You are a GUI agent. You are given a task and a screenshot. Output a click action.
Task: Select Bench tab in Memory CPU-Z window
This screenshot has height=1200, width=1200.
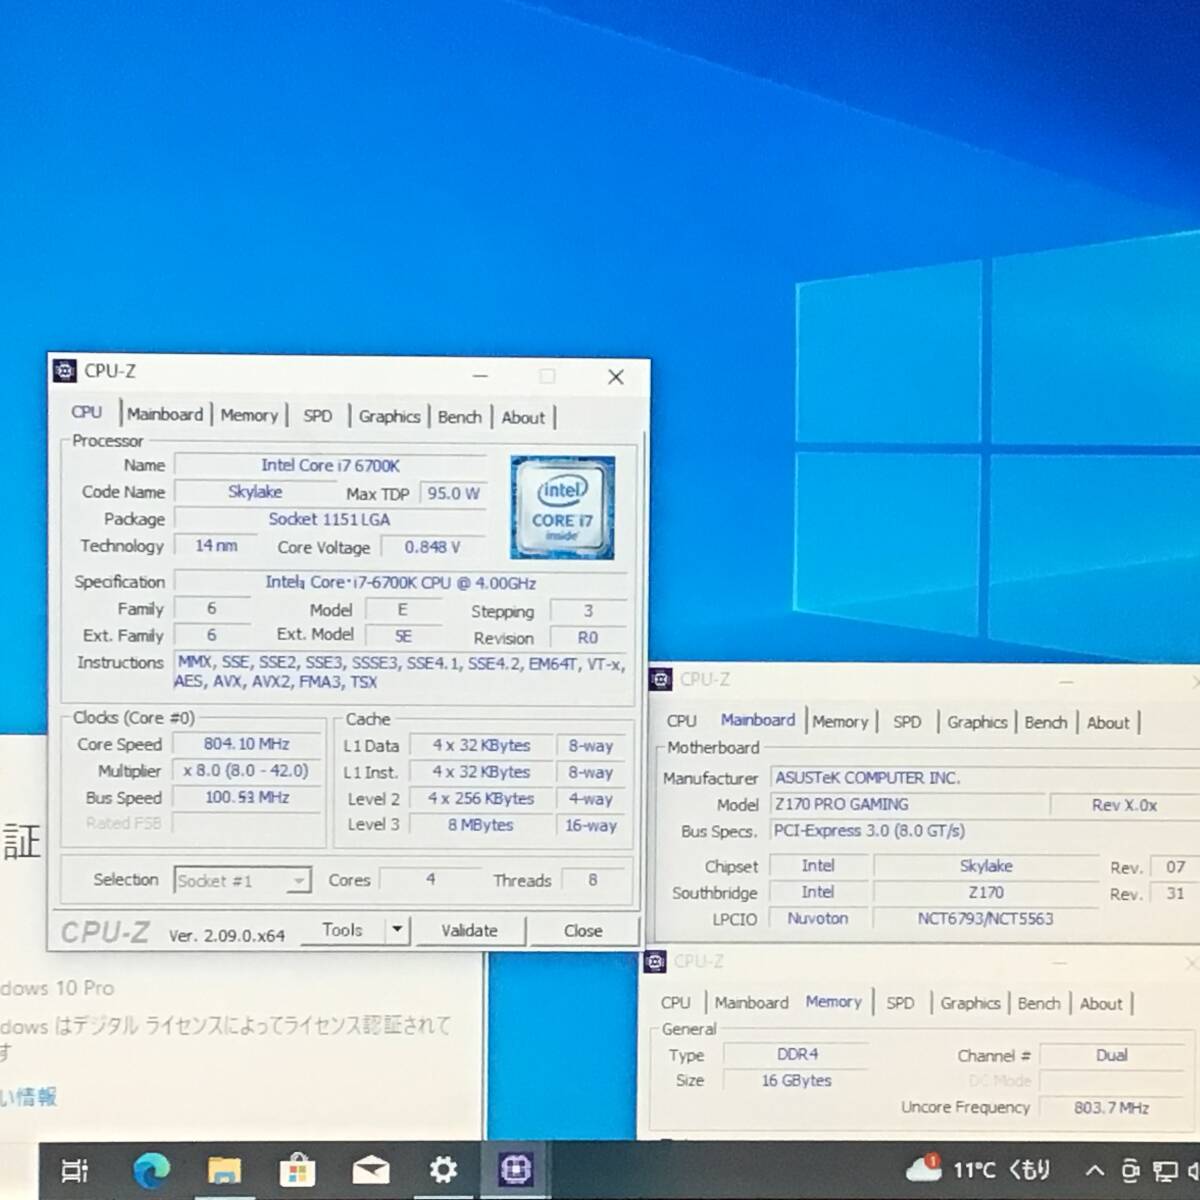coord(1039,1004)
